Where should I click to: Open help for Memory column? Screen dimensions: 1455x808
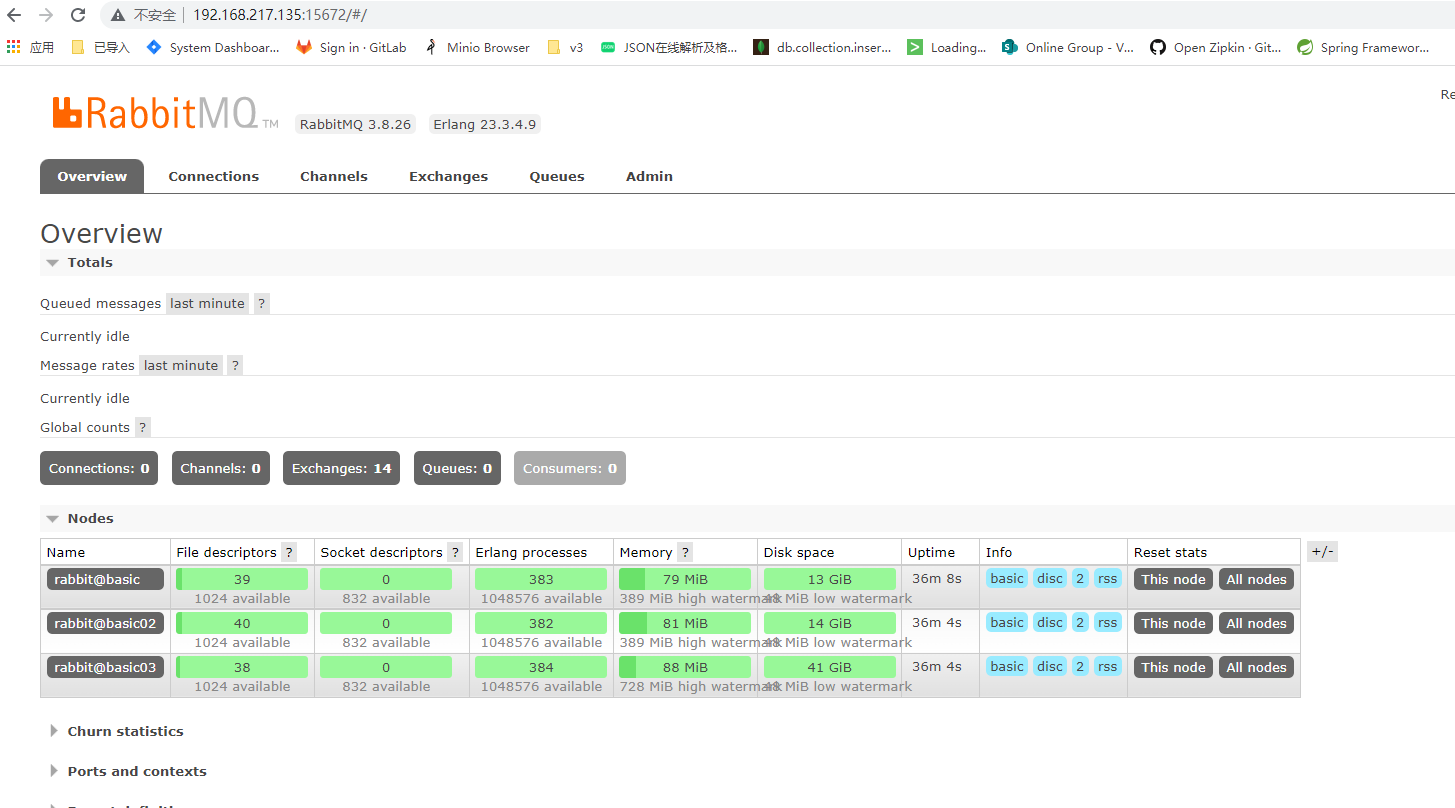pos(685,552)
